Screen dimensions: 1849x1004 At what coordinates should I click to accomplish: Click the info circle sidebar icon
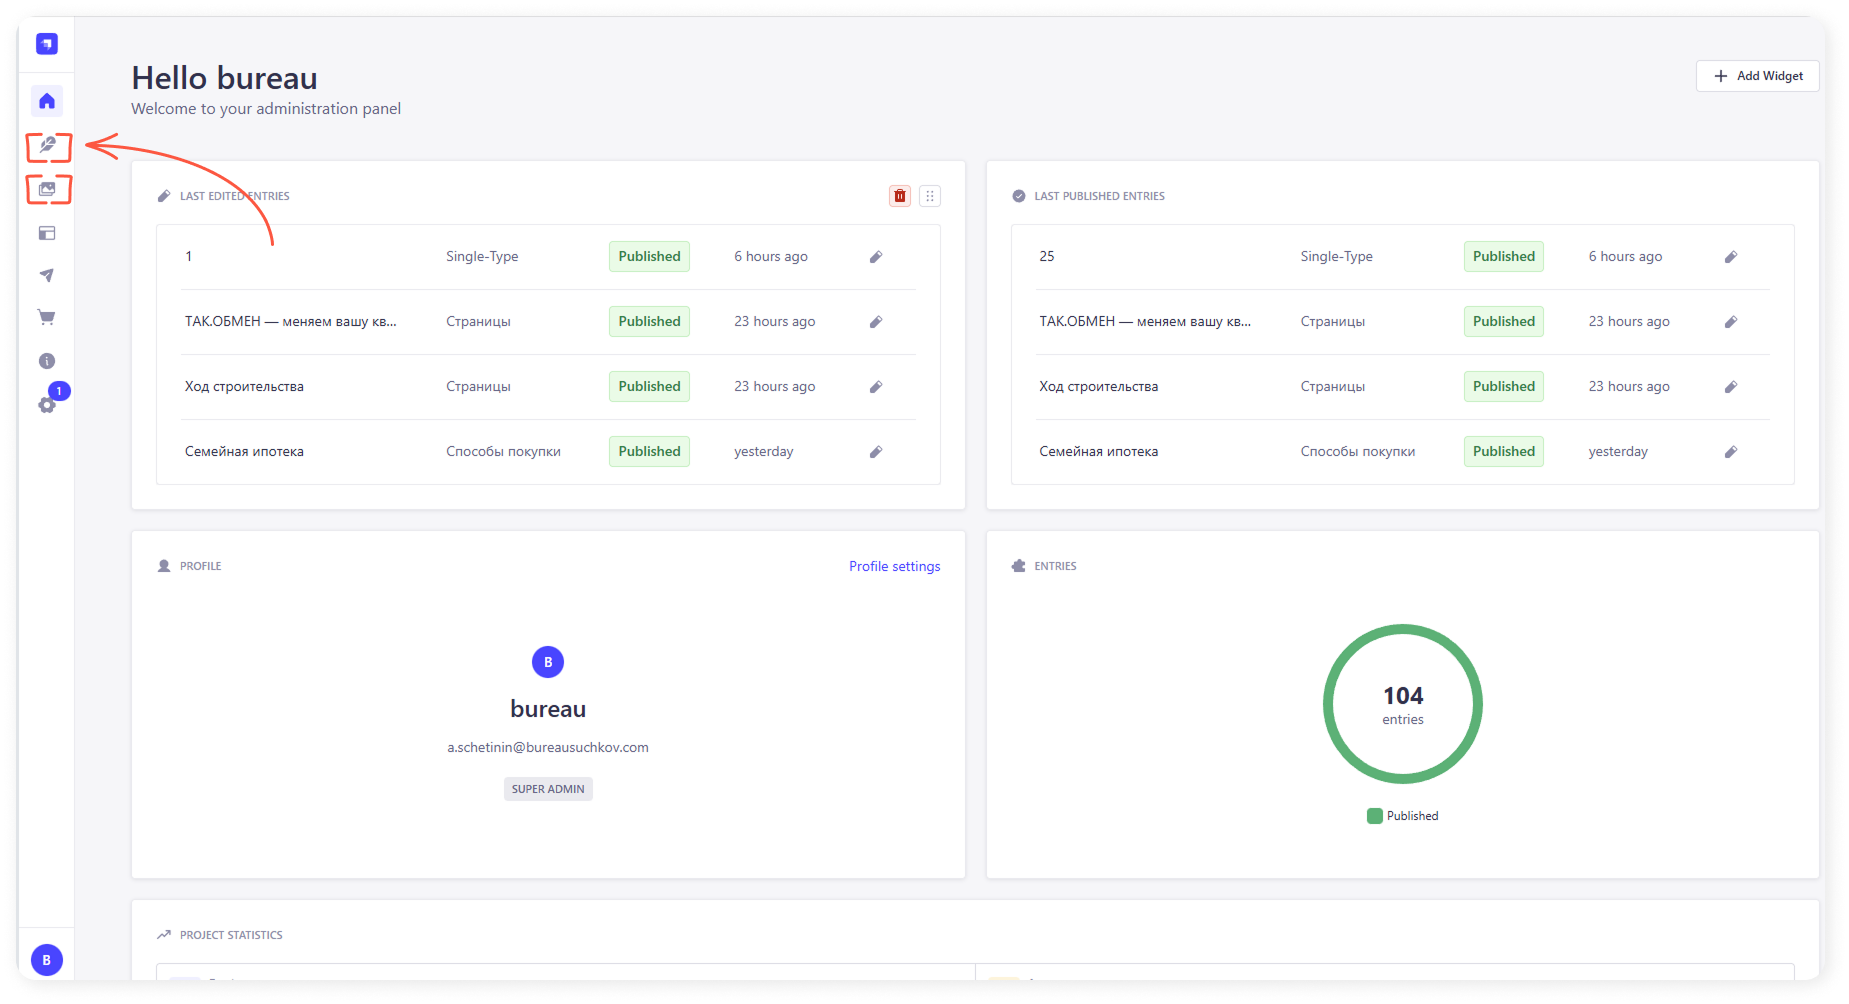coord(47,361)
